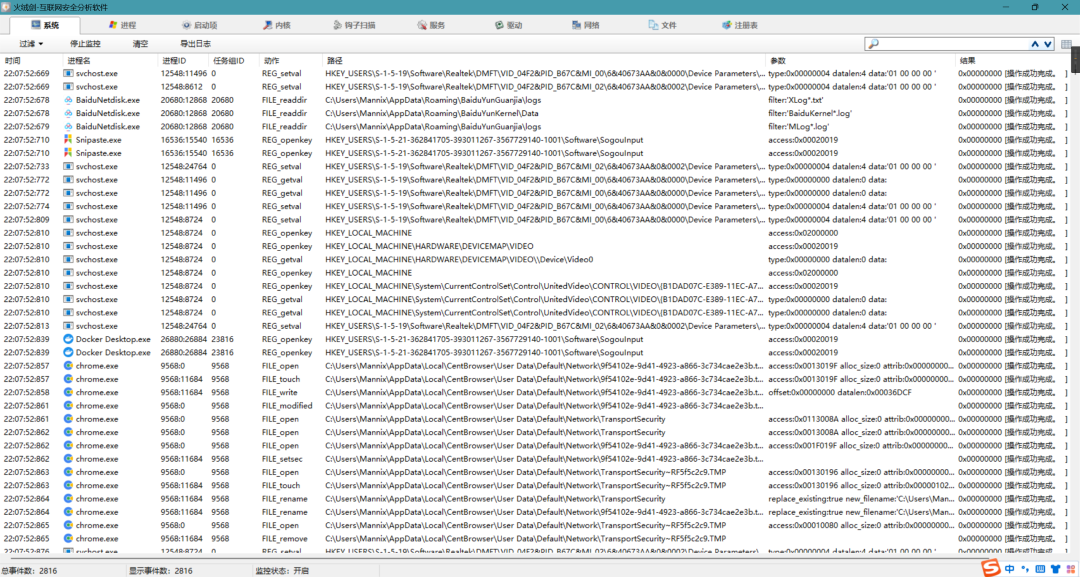Viewport: 1080px width, 577px height.
Task: Click svchost icon in the 22:07:52:809 row
Action: pyautogui.click(x=69, y=220)
